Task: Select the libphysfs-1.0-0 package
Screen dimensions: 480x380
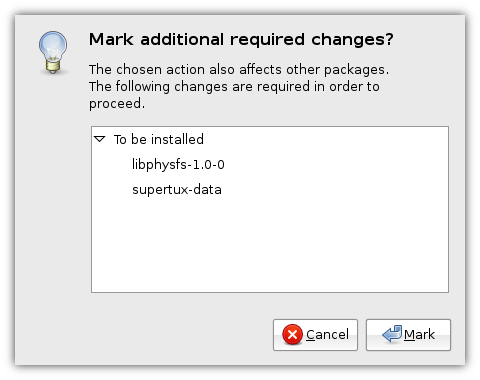Action: point(178,164)
